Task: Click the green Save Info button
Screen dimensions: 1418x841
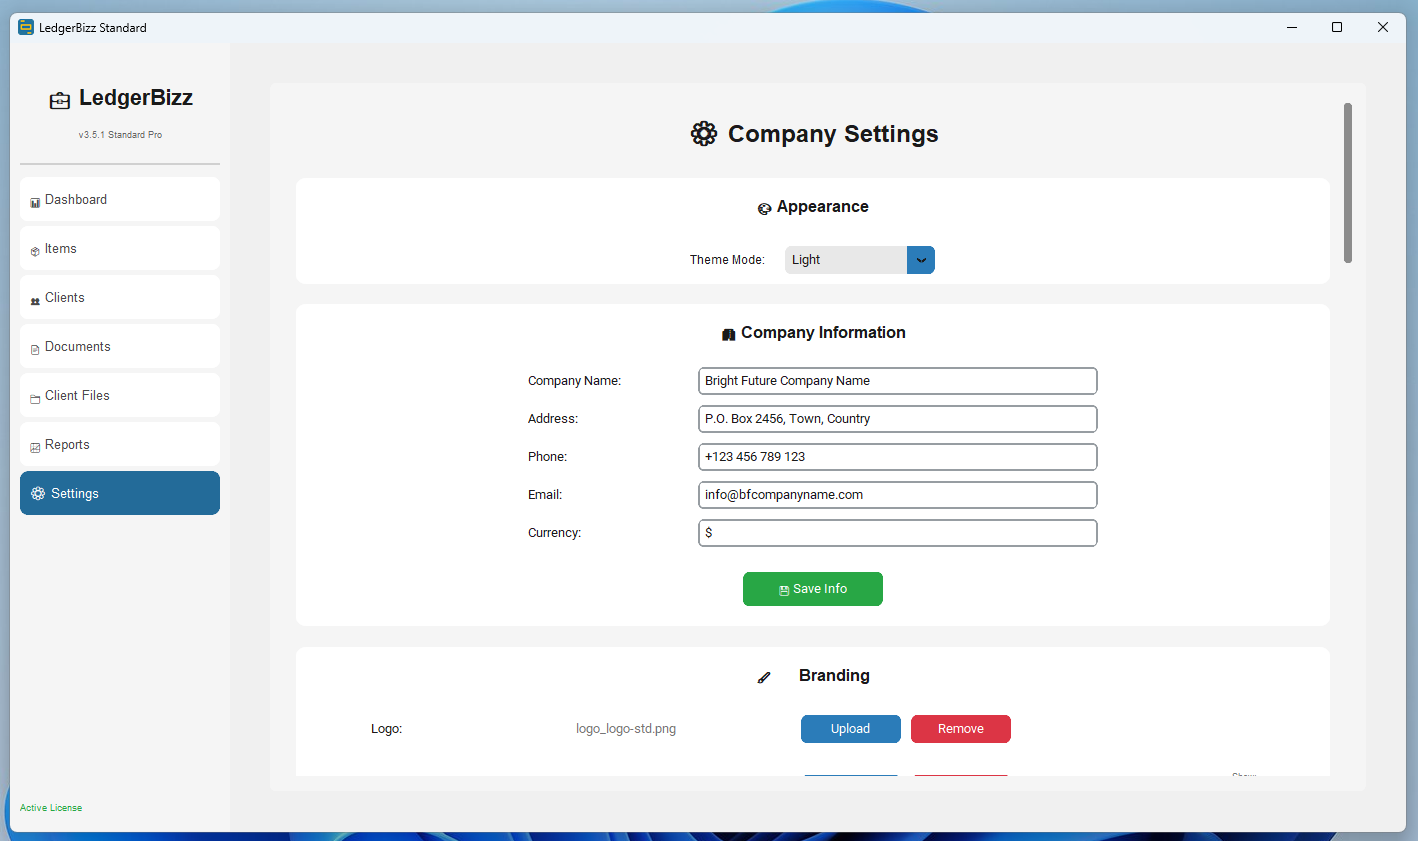Action: pyautogui.click(x=813, y=589)
